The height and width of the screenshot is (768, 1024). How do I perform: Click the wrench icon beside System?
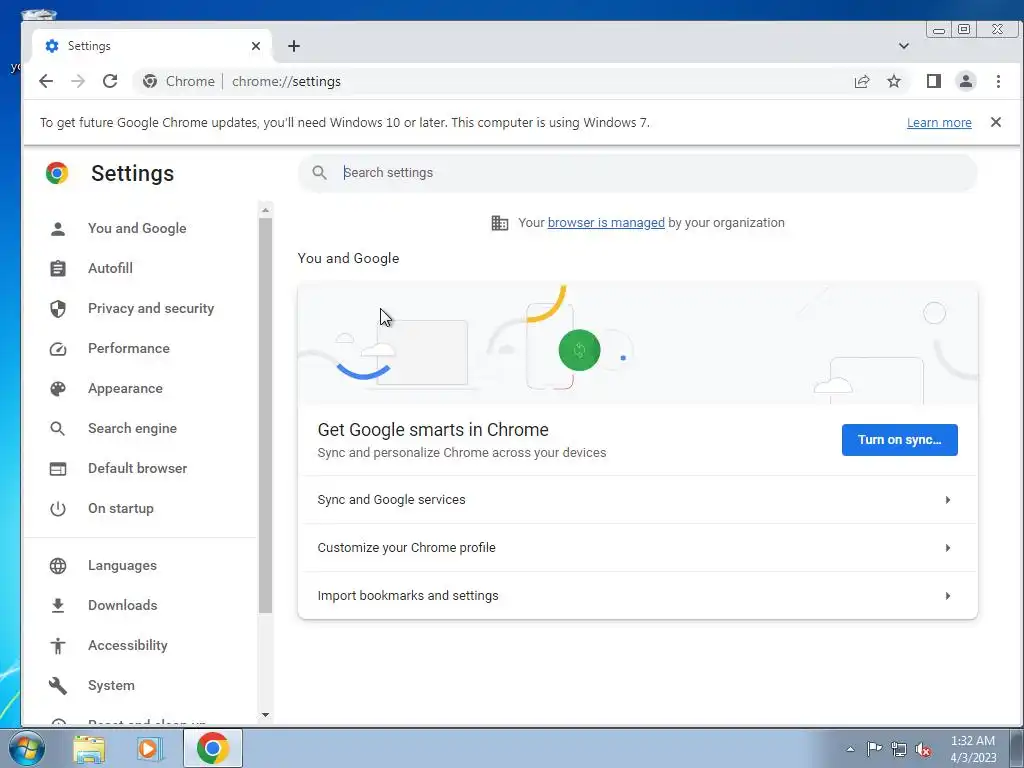(57, 685)
